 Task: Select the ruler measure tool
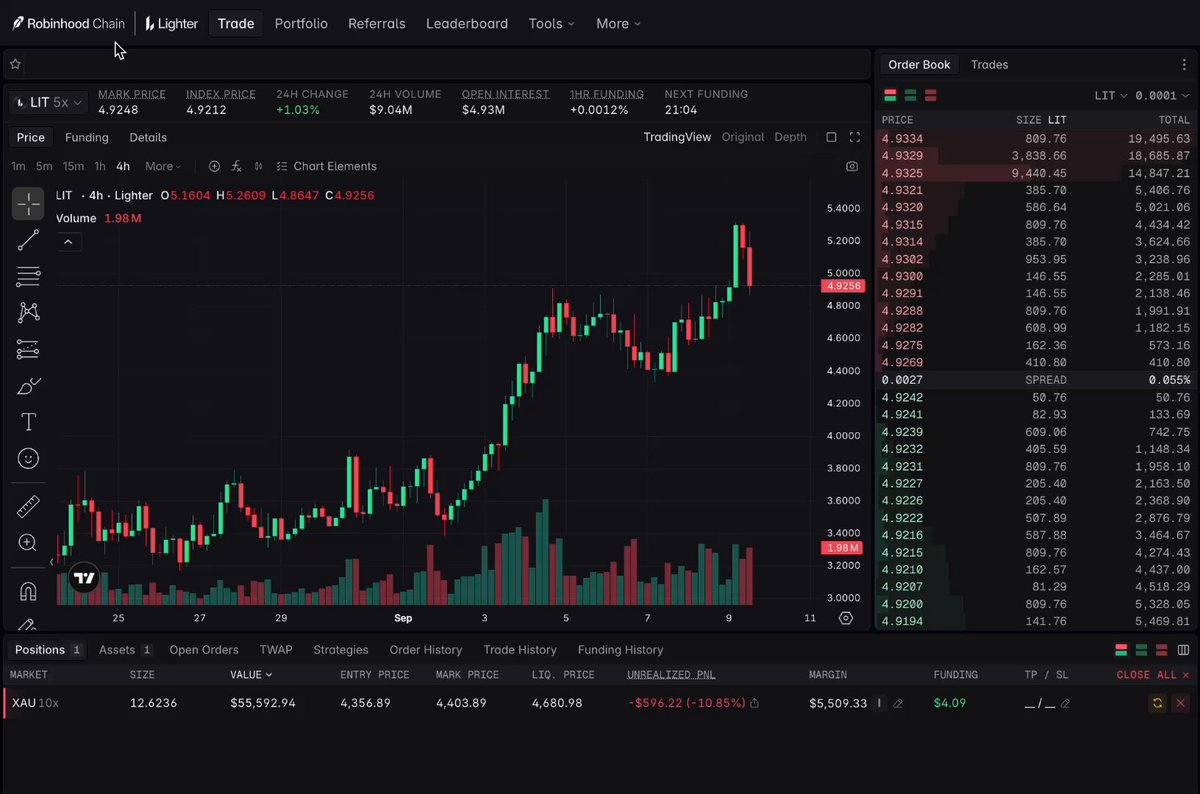tap(28, 506)
